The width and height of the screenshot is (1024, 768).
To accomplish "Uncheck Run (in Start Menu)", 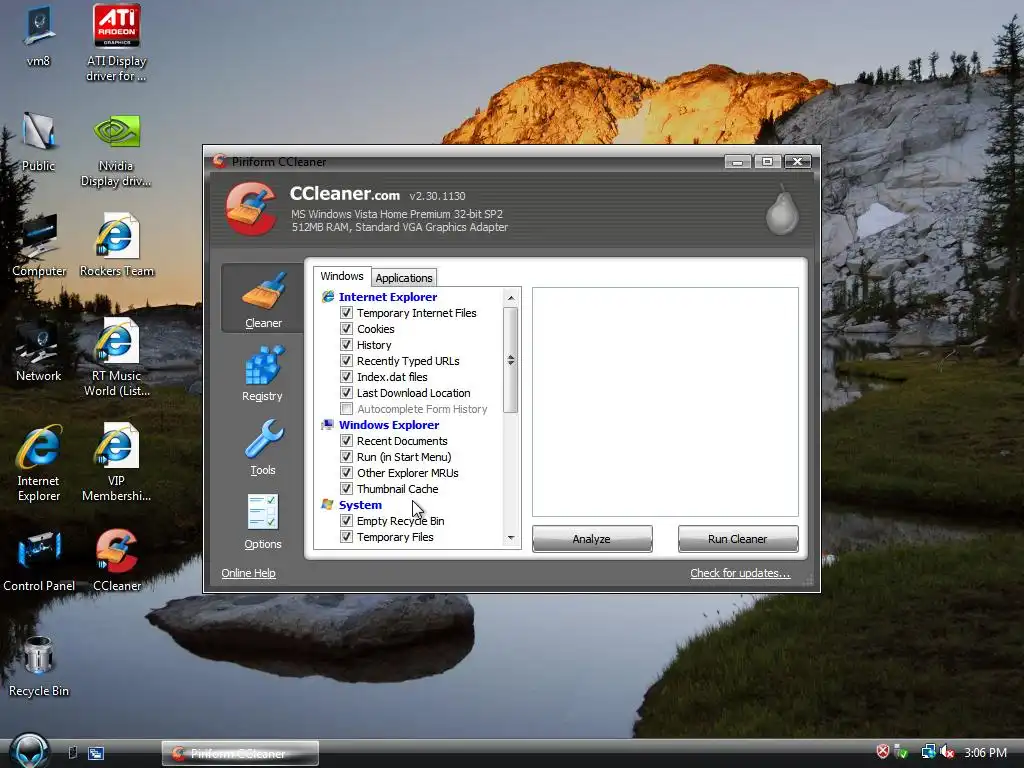I will coord(347,457).
